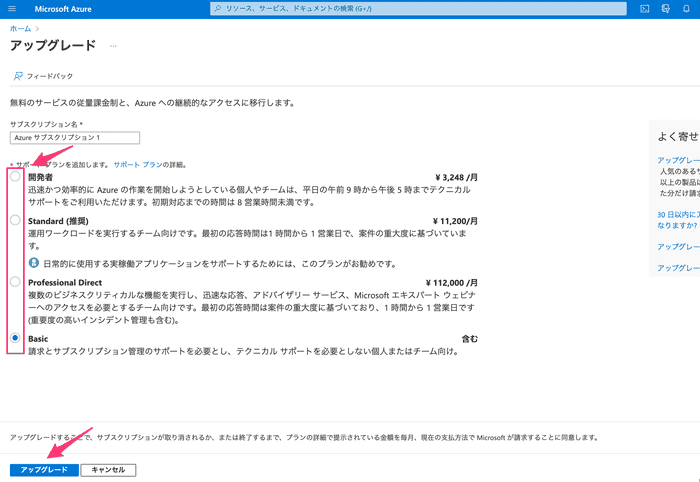The height and width of the screenshot is (482, 700).
Task: Open the ellipsis next to アップグレード title
Action: click(113, 46)
